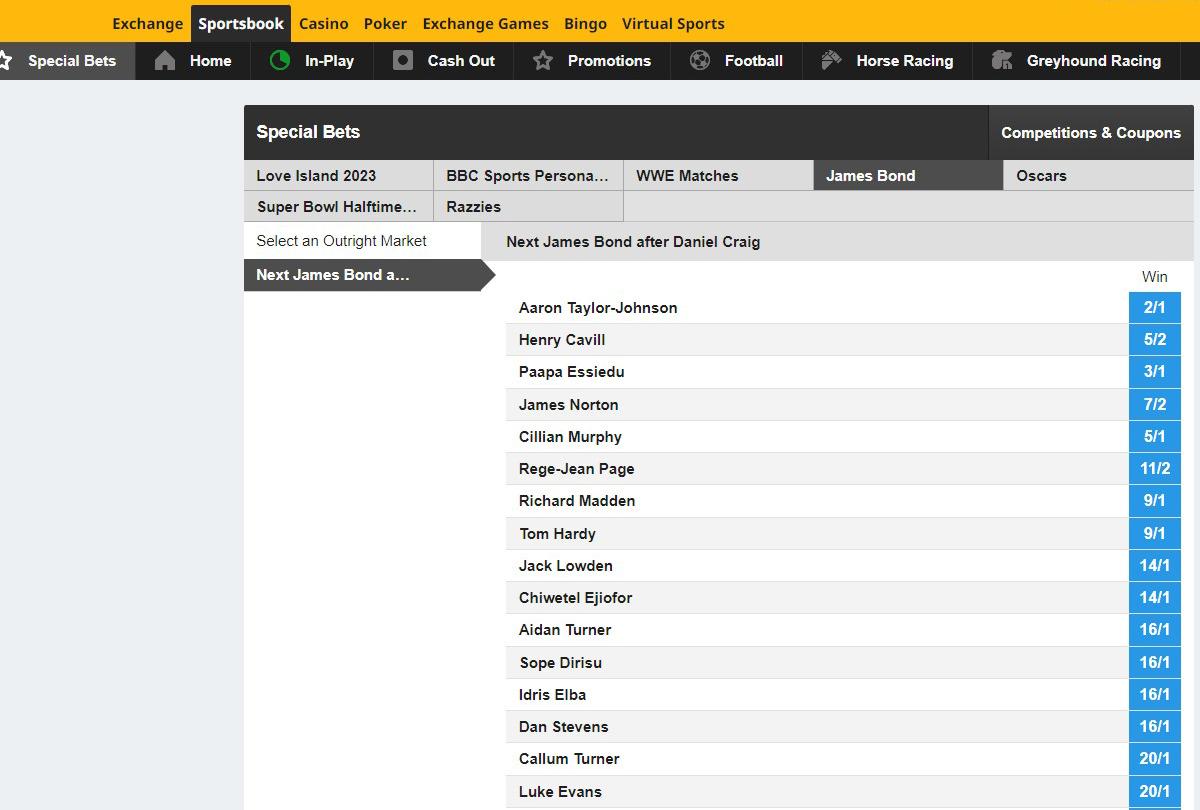Bet on Chiwetel Ejiofor at 14/1
This screenshot has width=1200, height=810.
(x=1155, y=597)
